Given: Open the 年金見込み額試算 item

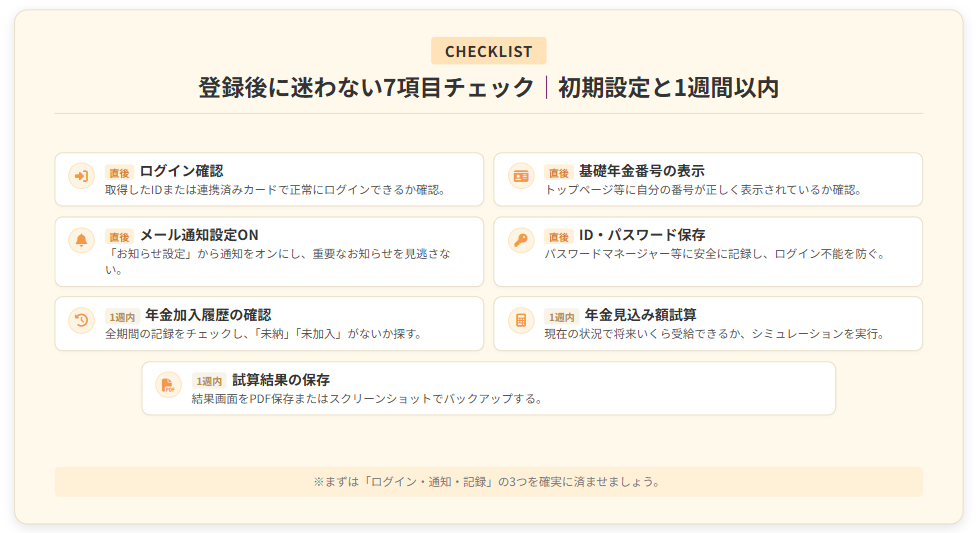Looking at the screenshot, I should (x=641, y=315).
